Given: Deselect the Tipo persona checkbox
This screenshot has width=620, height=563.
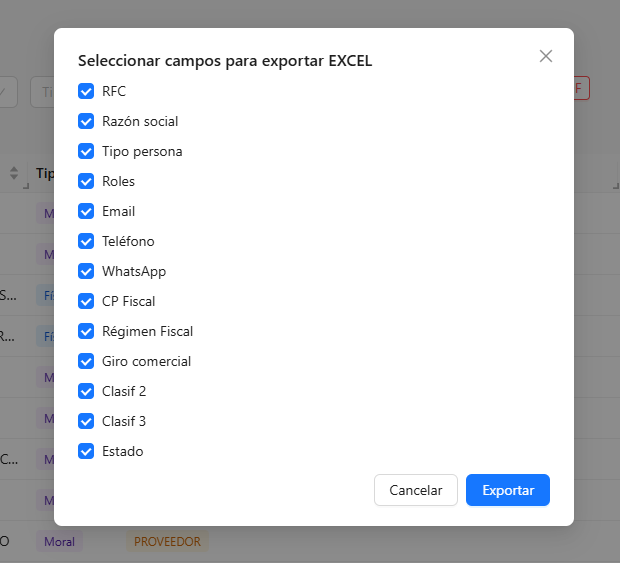Looking at the screenshot, I should pos(86,151).
